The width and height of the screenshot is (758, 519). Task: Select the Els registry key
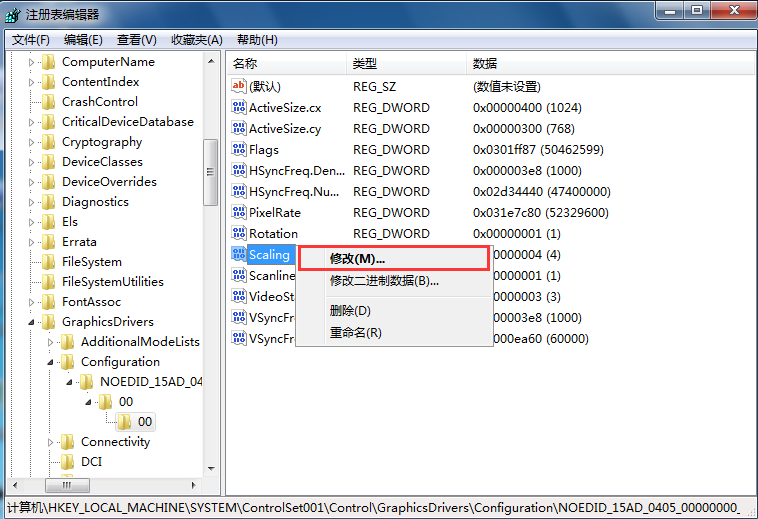70,222
